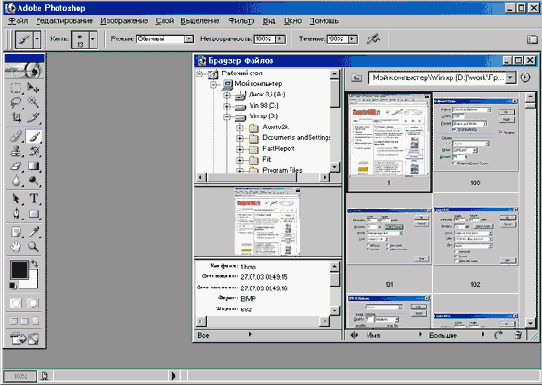Open the Слой menu
Viewport: 542px width, 385px height.
(x=165, y=21)
